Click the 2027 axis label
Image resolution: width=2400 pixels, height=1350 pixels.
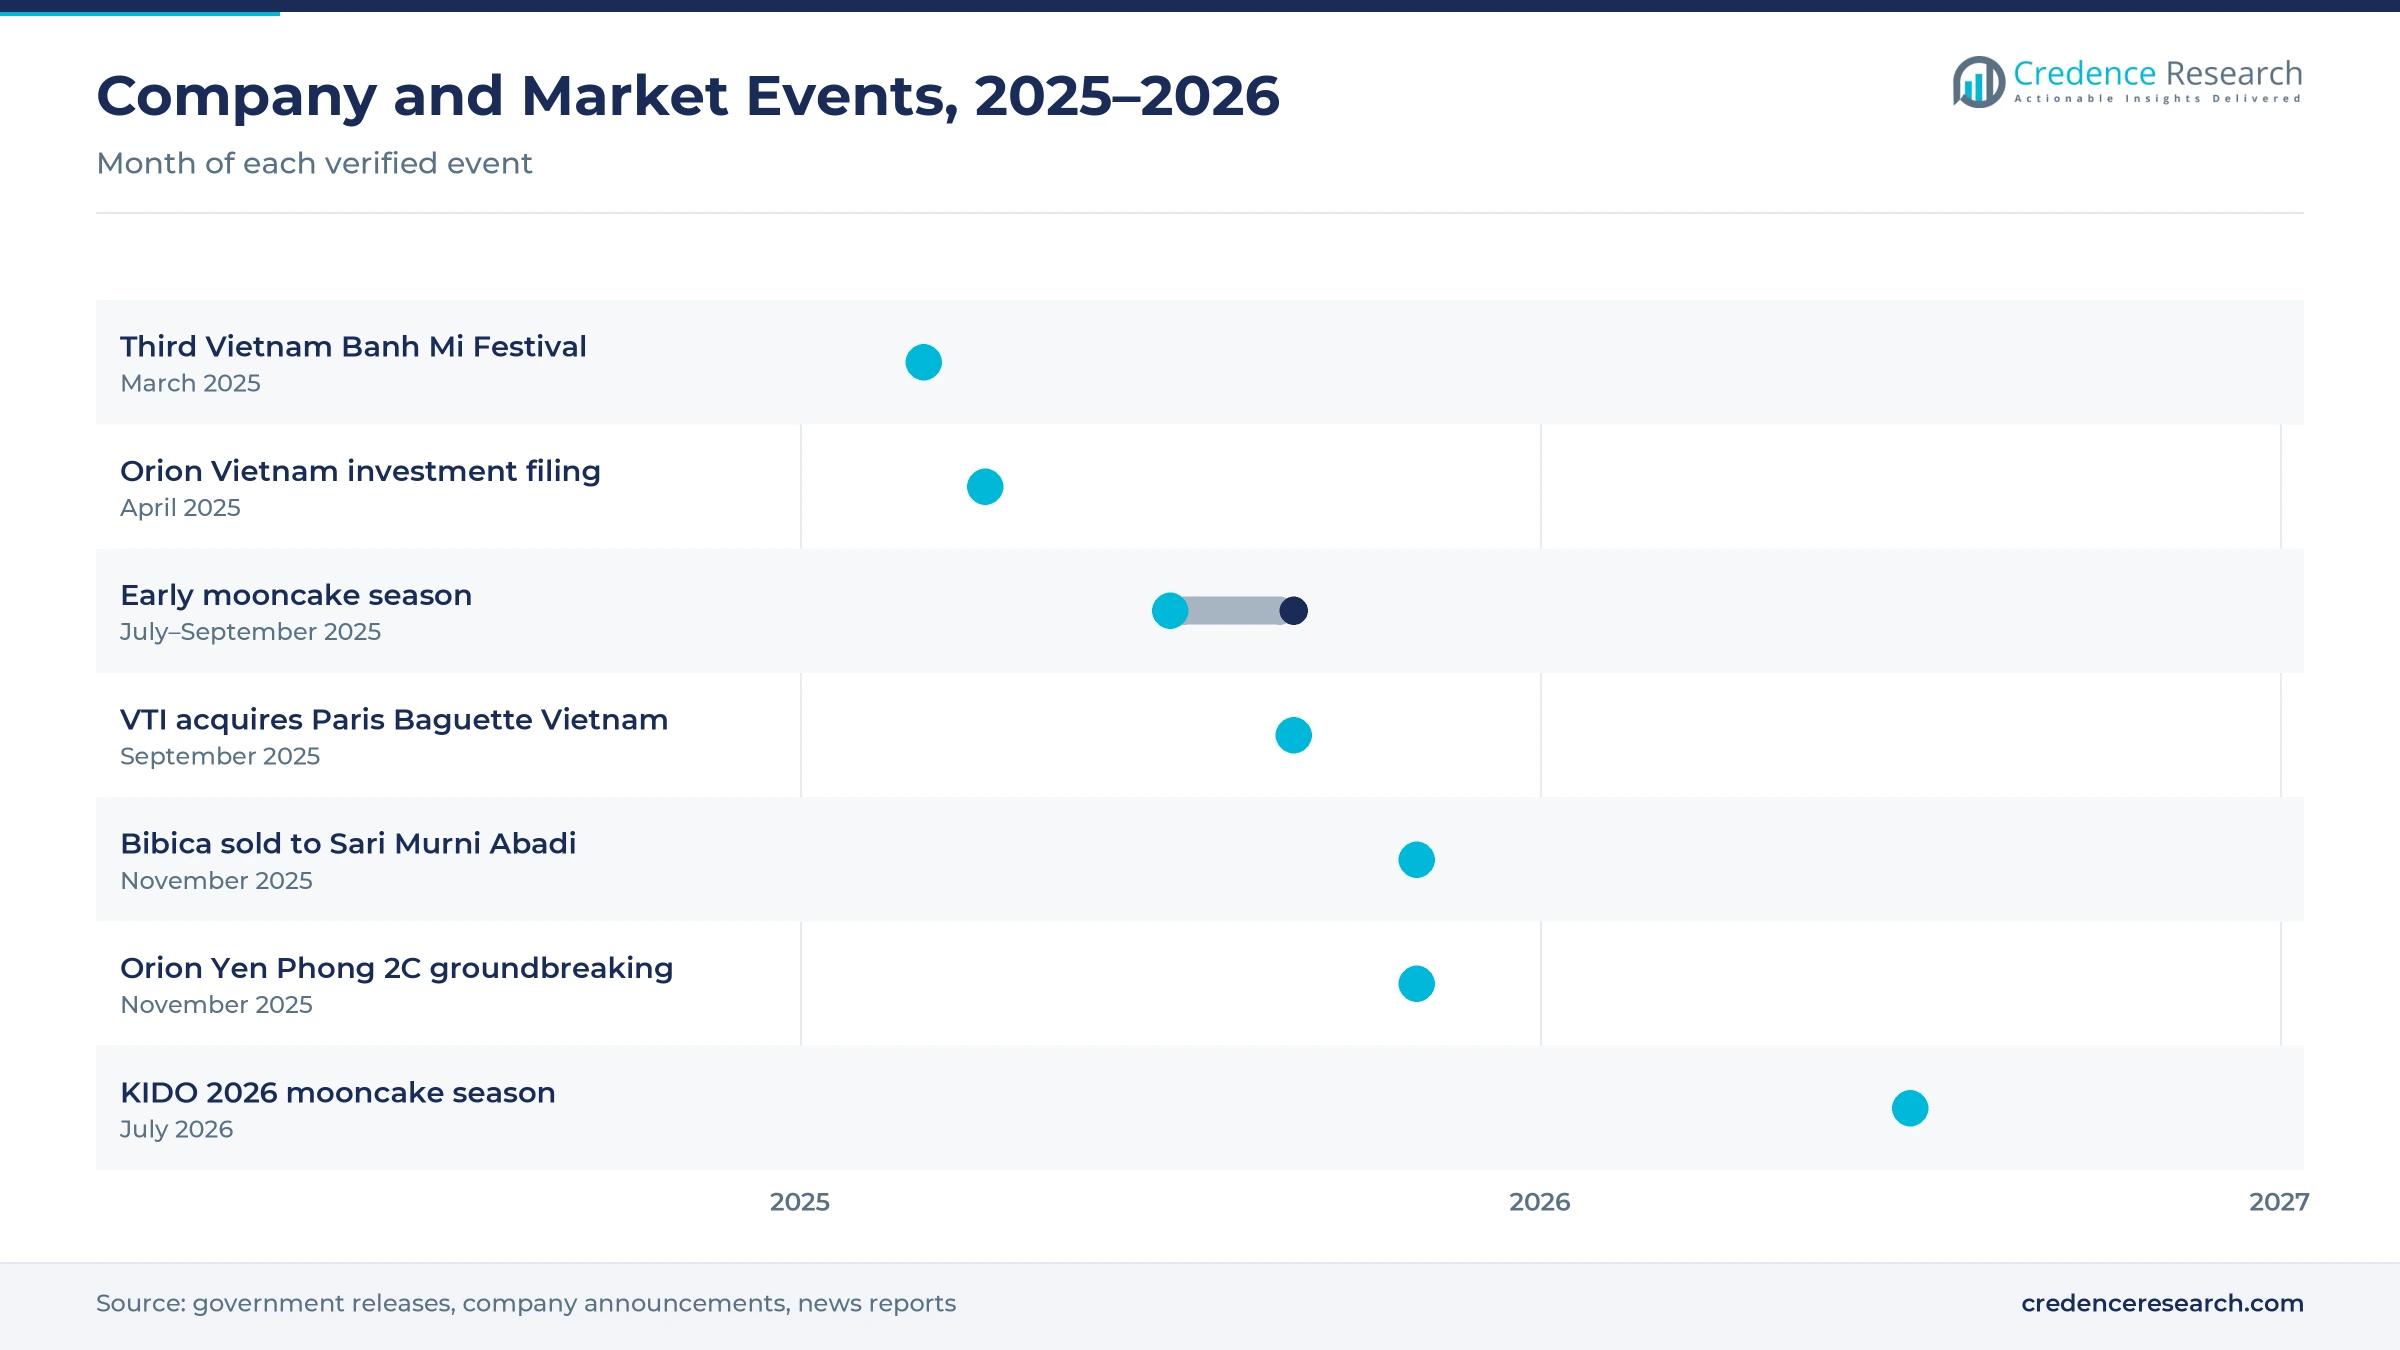[x=2279, y=1202]
